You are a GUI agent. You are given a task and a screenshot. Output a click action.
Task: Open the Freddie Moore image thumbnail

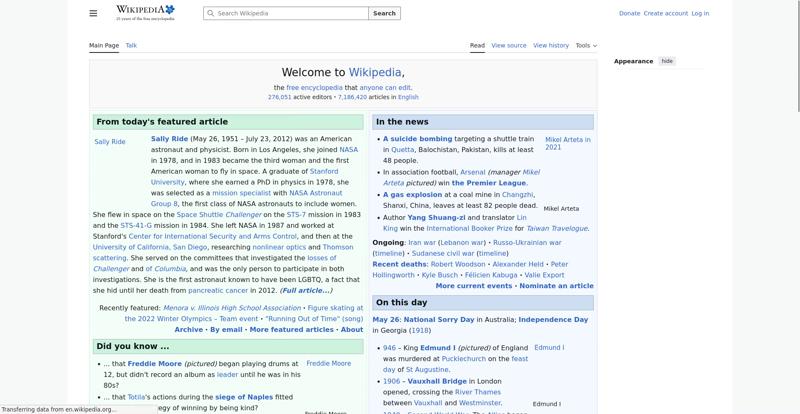329,363
